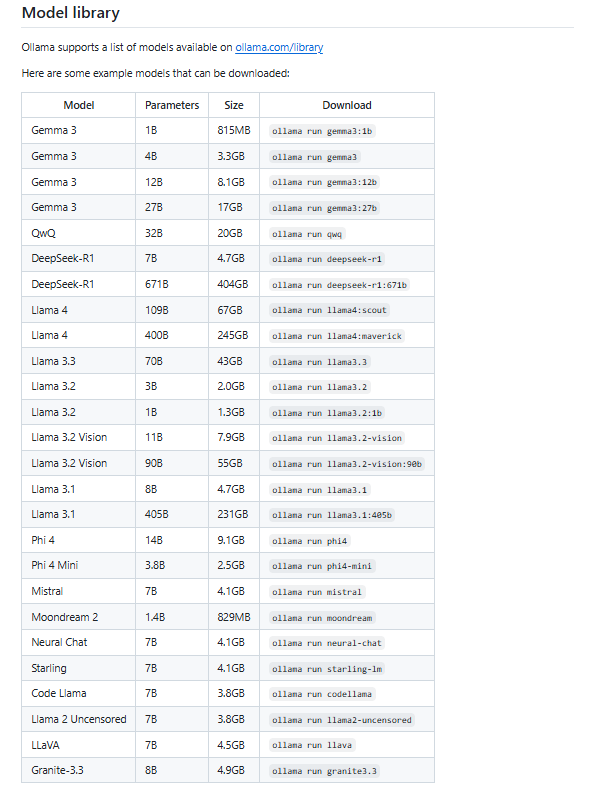Click the 'ollama run granite3.3' snippet
The height and width of the screenshot is (785, 593).
(324, 771)
